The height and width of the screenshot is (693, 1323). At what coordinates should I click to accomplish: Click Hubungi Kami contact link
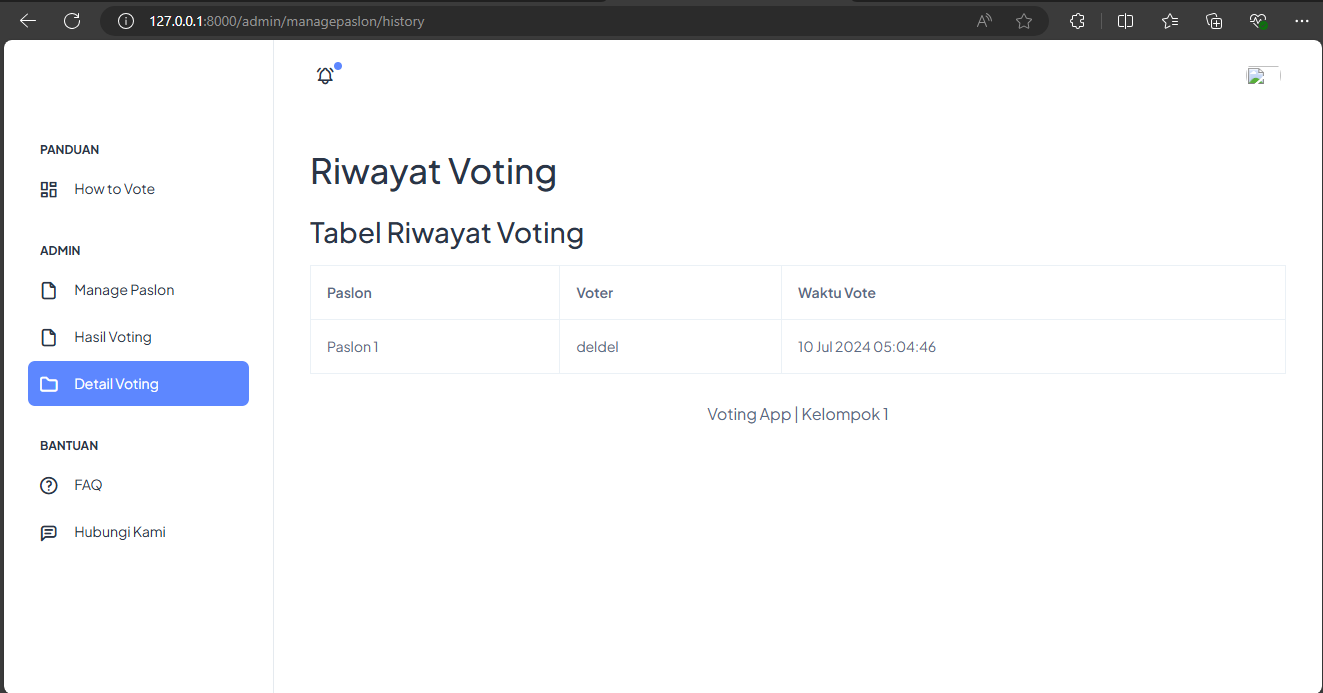(119, 532)
